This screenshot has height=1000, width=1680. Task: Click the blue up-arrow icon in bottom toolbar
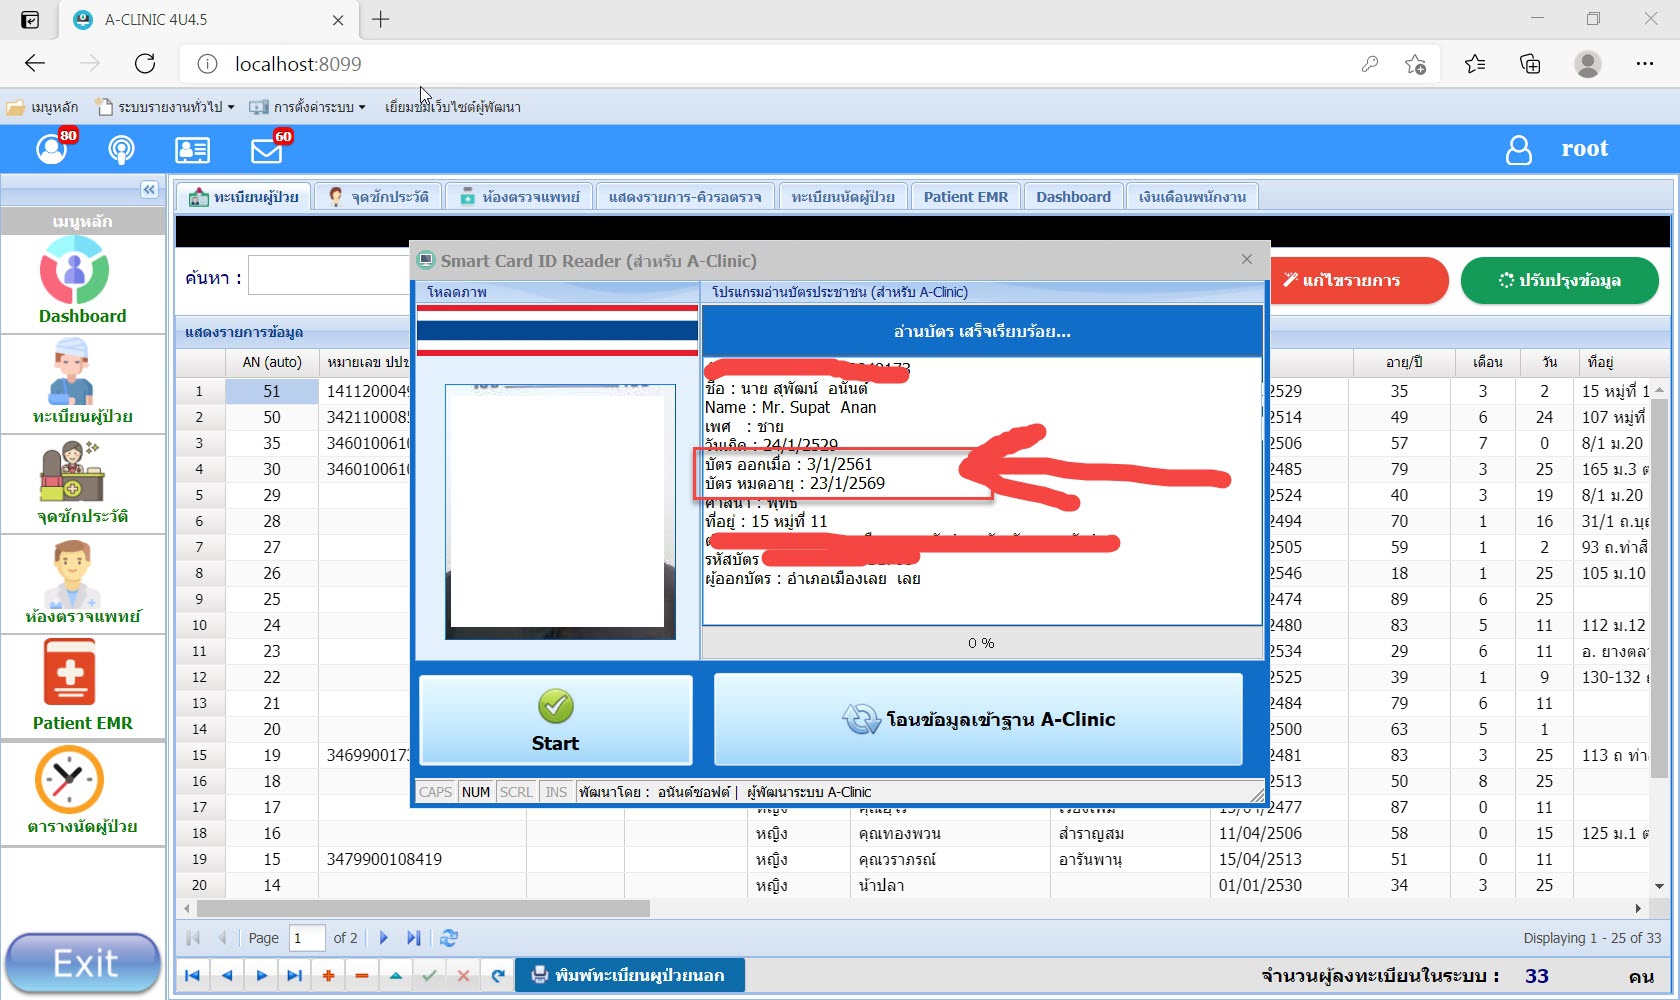pos(396,975)
